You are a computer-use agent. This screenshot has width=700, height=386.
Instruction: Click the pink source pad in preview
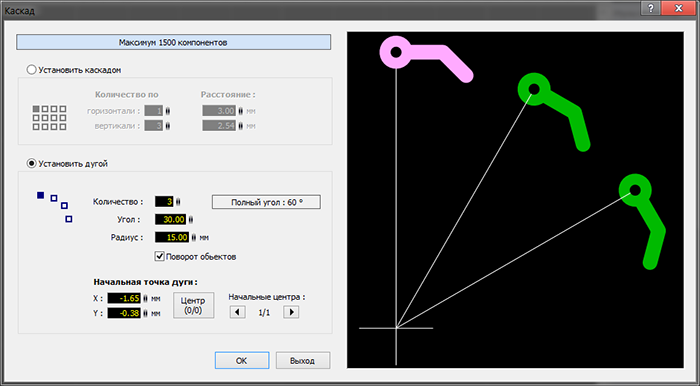click(x=396, y=52)
